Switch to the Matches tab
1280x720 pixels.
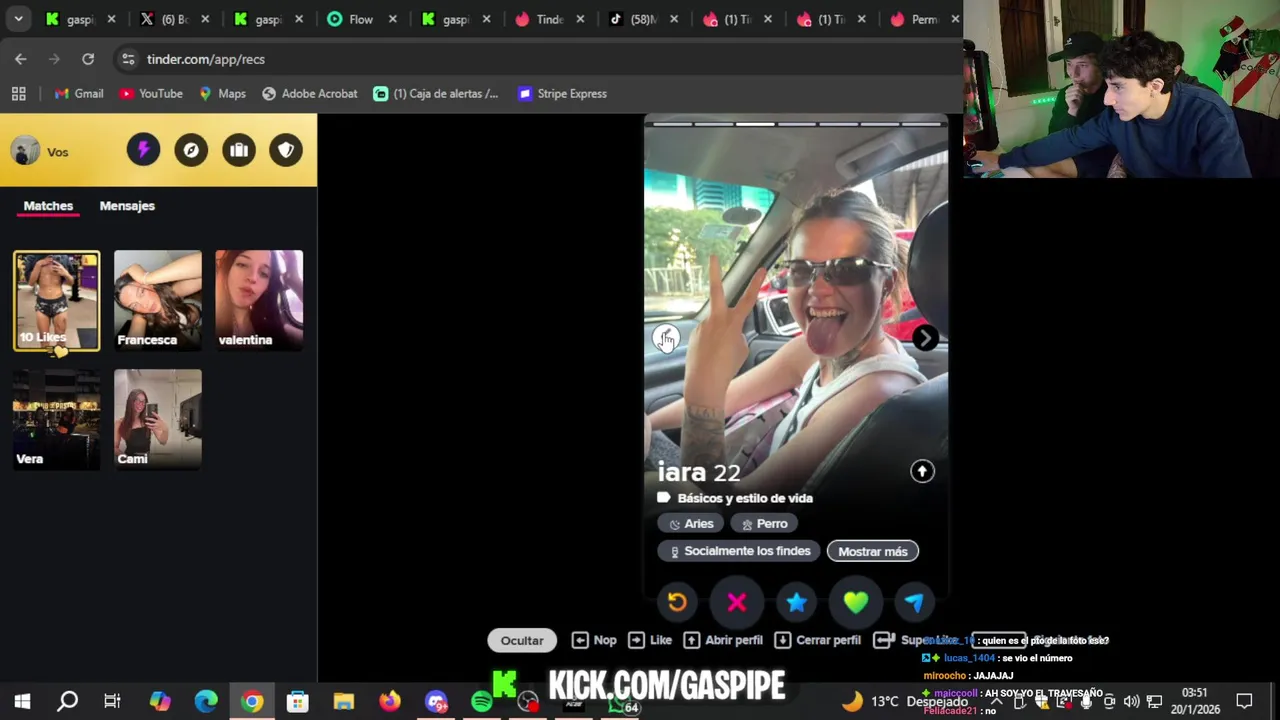[48, 206]
